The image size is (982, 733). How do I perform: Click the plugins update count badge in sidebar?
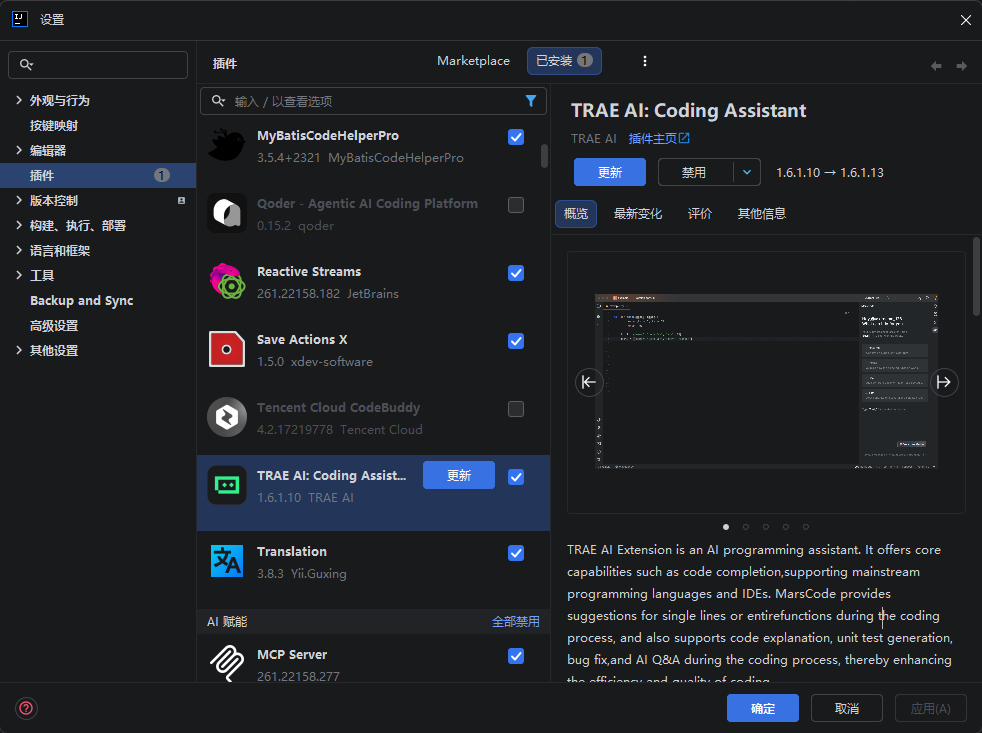(x=162, y=175)
